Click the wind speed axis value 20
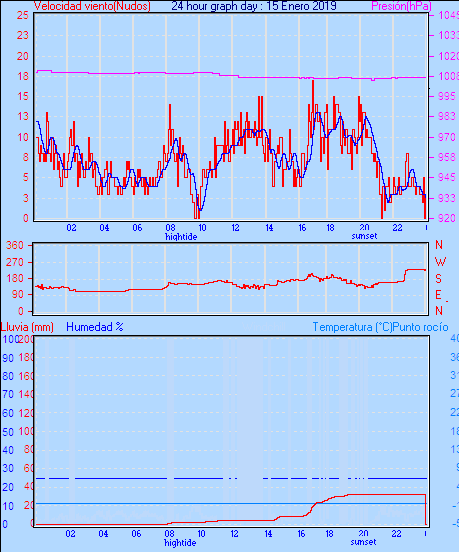459x552 pixels. click(x=23, y=56)
